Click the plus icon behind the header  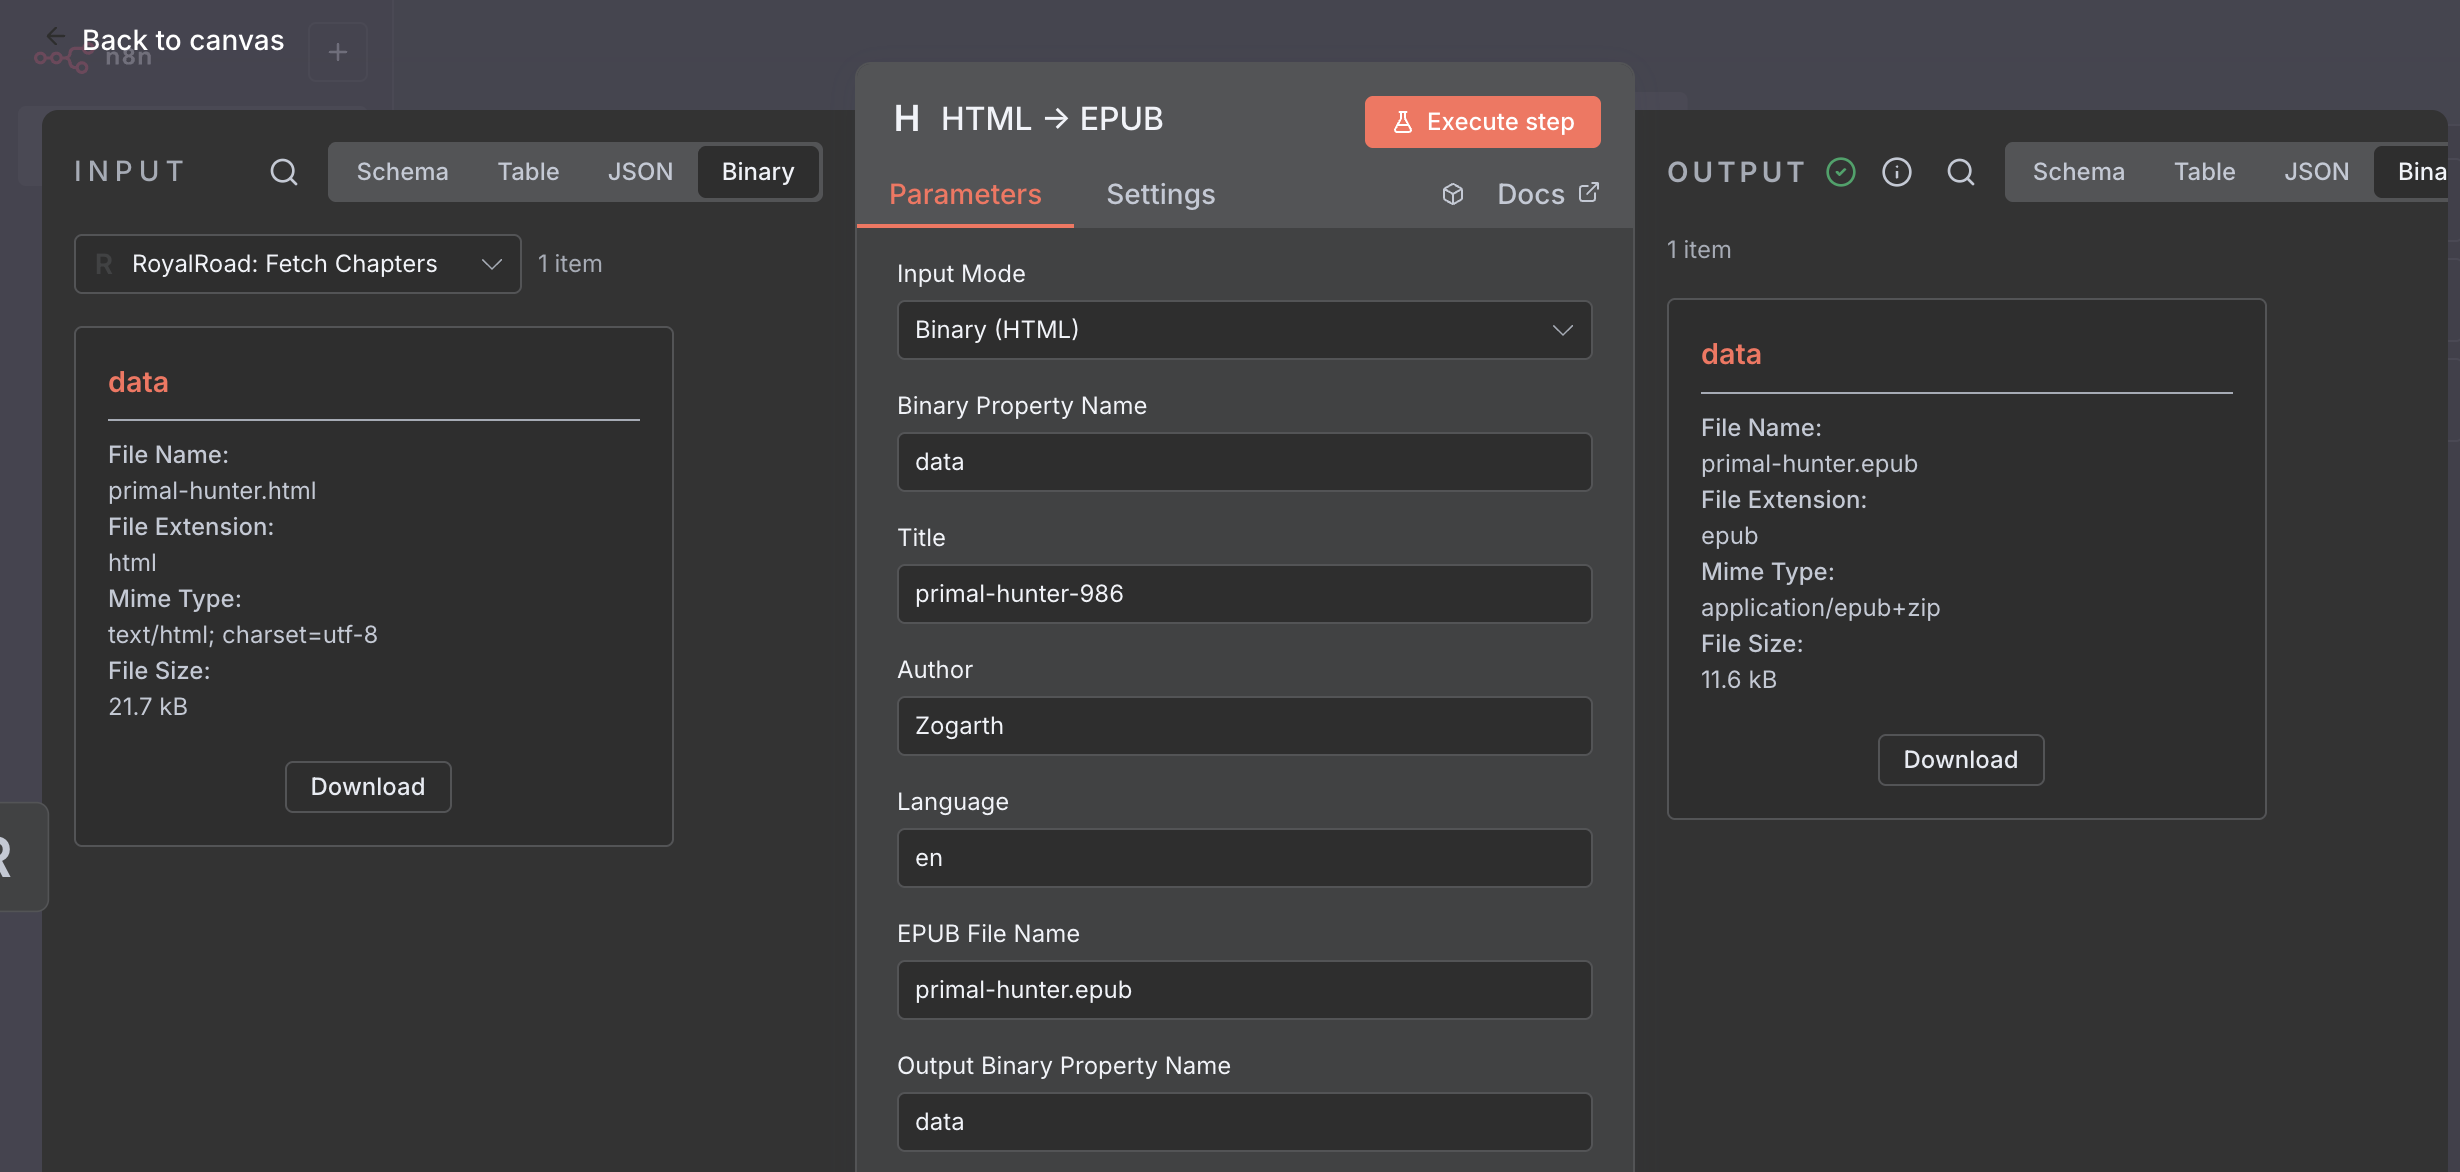pyautogui.click(x=338, y=52)
